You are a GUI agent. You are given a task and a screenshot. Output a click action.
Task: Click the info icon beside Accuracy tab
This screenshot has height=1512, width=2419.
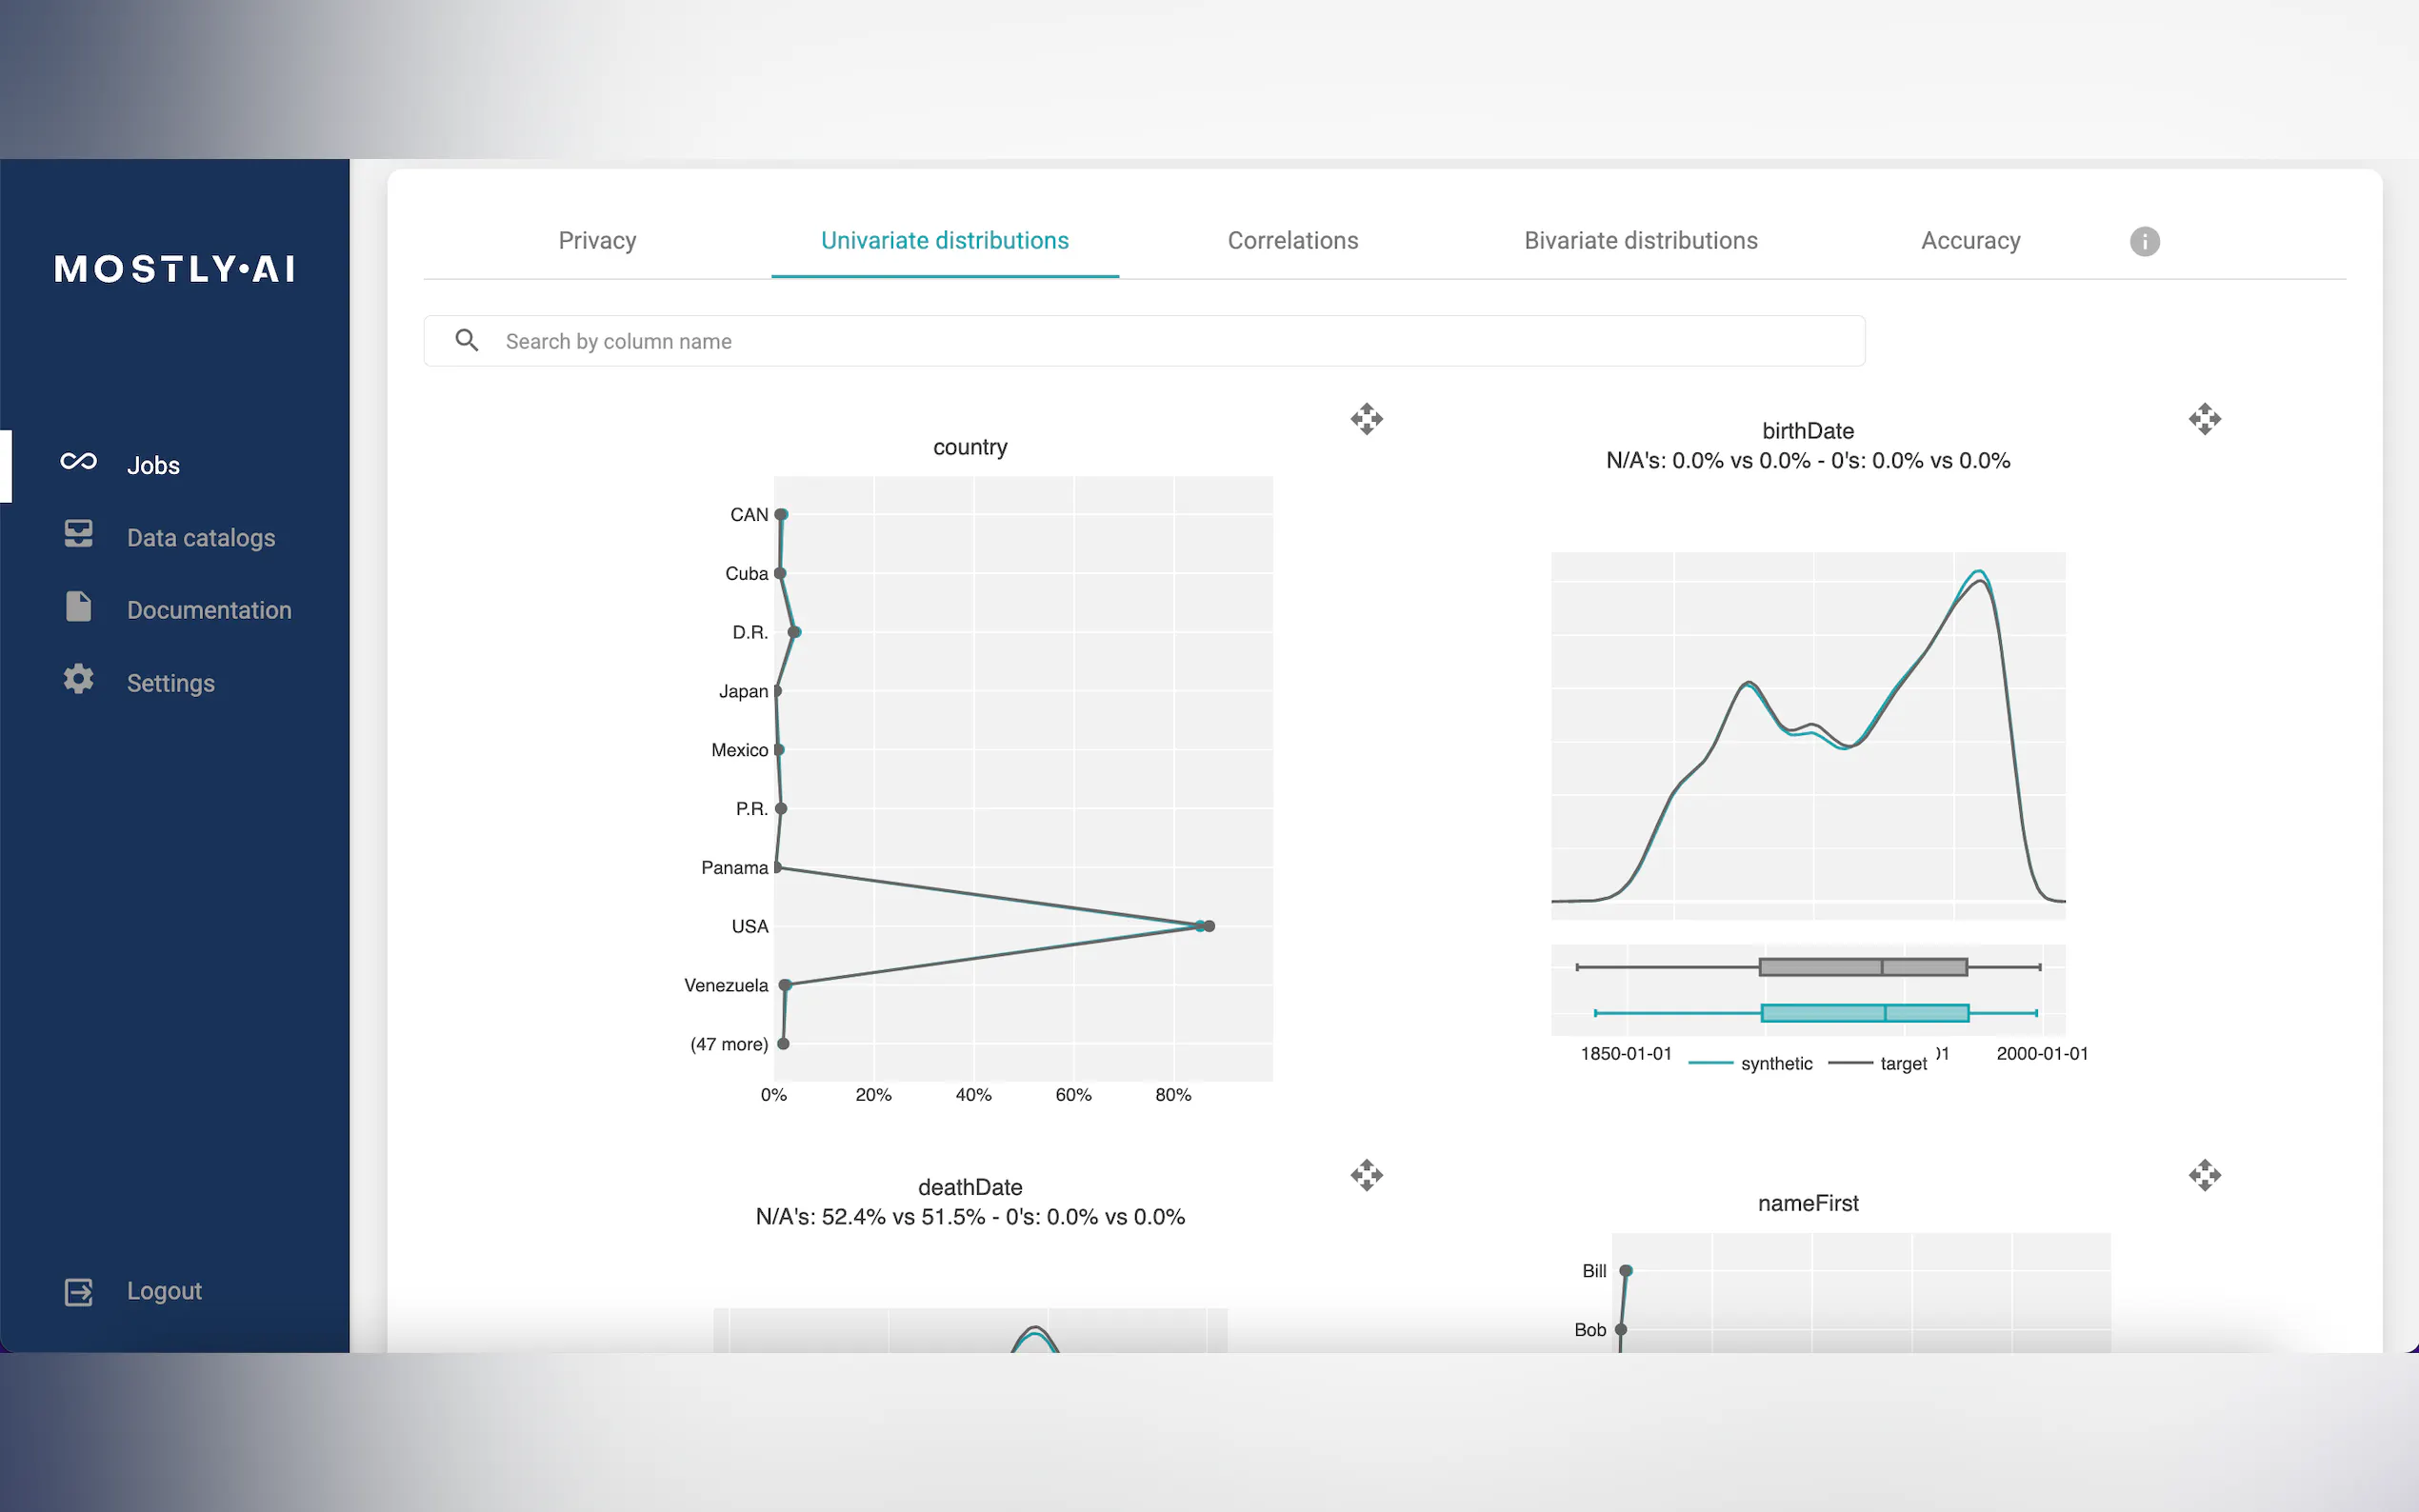point(2144,241)
